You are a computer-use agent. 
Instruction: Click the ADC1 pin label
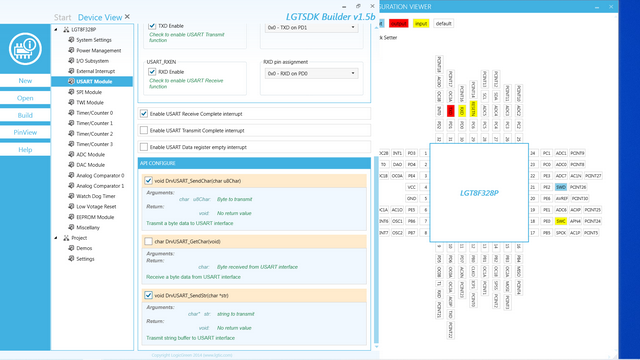(561, 153)
